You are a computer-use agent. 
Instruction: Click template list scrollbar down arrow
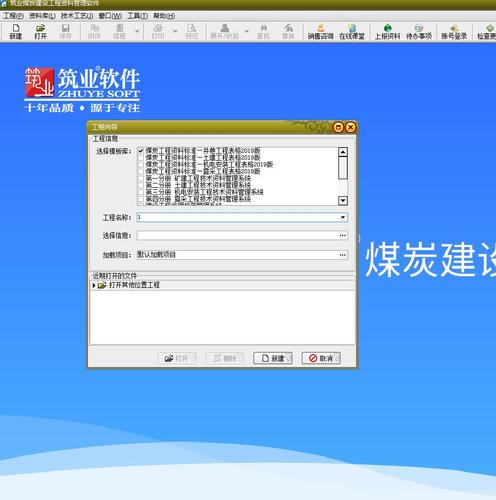[343, 201]
